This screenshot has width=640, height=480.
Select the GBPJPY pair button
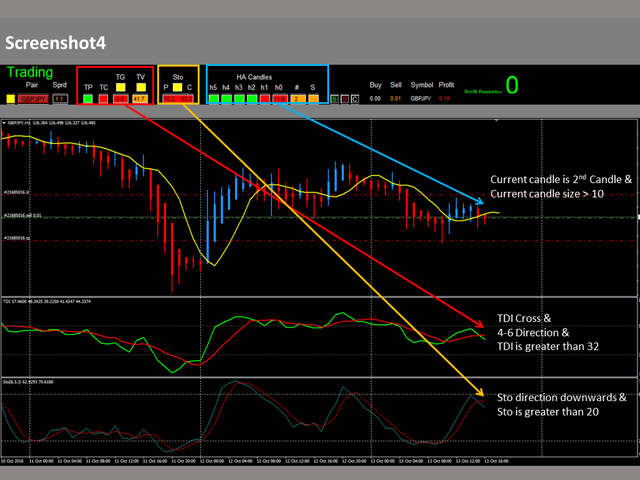(x=33, y=99)
